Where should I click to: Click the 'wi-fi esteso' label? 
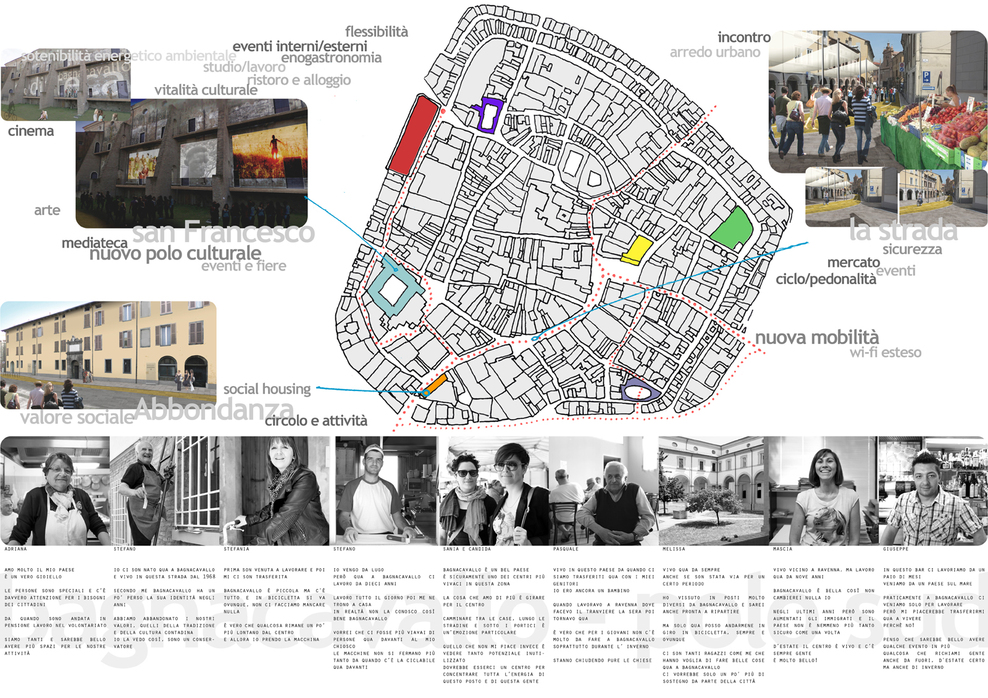tap(885, 353)
